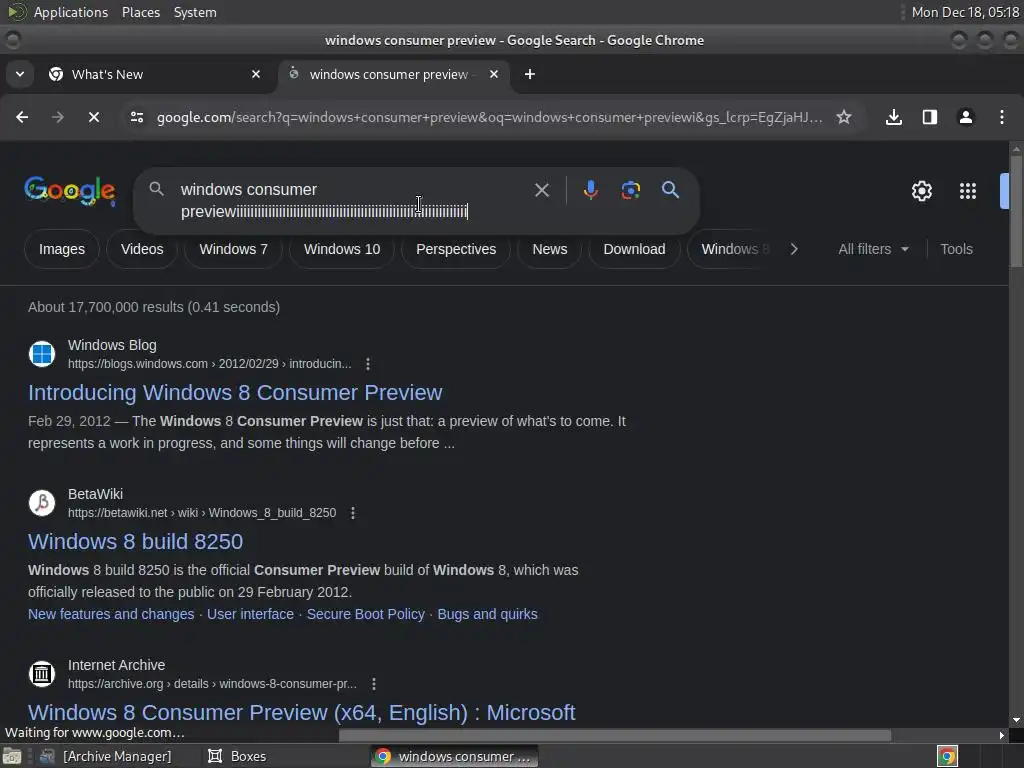The width and height of the screenshot is (1024, 768).
Task: Click the Chrome address bar URL
Action: coord(490,117)
